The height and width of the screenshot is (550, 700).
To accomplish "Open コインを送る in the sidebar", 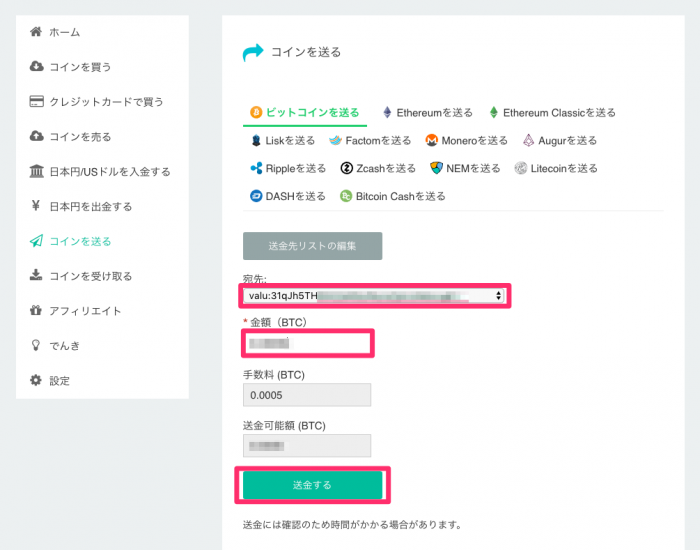I will point(80,241).
